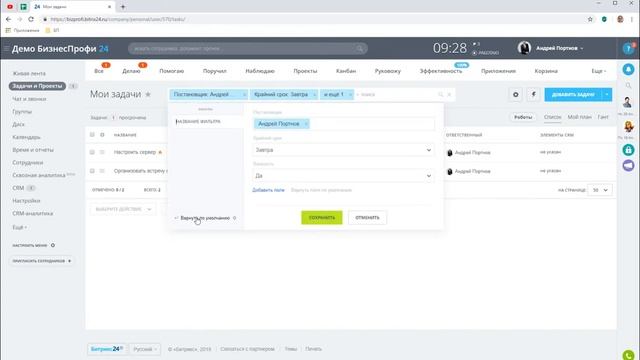
Task: Switch to the Помогаю tab
Action: (x=171, y=71)
